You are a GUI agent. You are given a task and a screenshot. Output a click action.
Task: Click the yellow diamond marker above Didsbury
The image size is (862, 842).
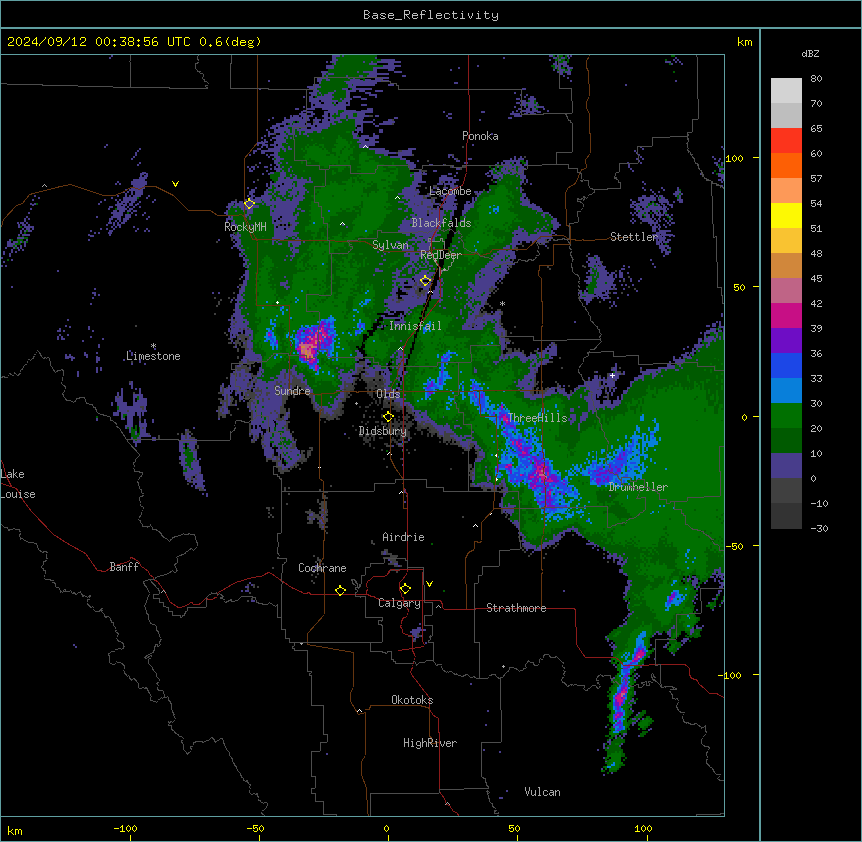click(388, 417)
